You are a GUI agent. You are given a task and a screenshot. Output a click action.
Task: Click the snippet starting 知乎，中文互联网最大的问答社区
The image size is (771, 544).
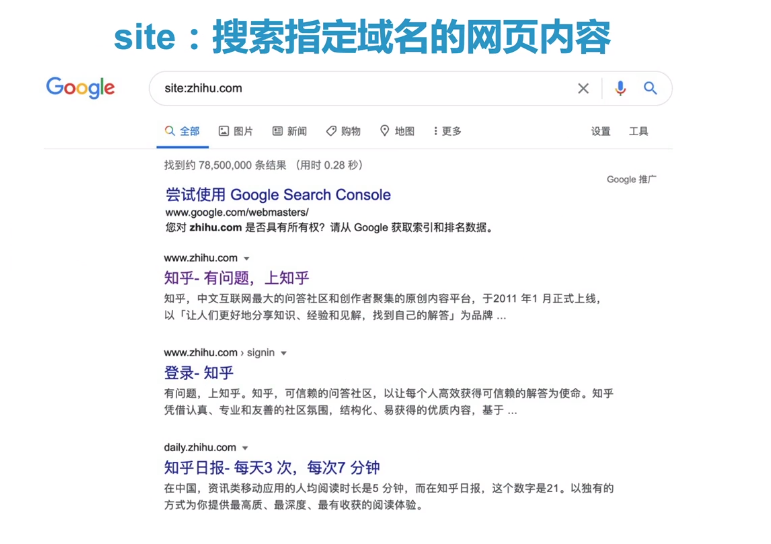click(x=383, y=307)
